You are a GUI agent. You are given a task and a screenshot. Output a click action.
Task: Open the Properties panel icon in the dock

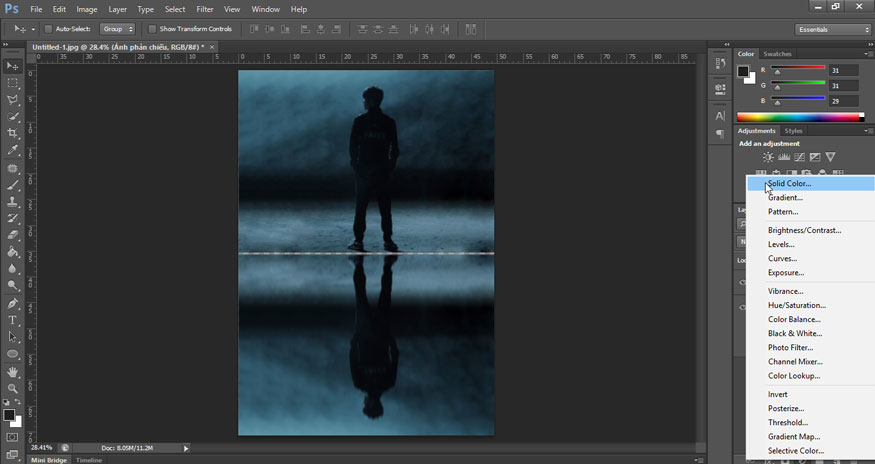click(720, 88)
